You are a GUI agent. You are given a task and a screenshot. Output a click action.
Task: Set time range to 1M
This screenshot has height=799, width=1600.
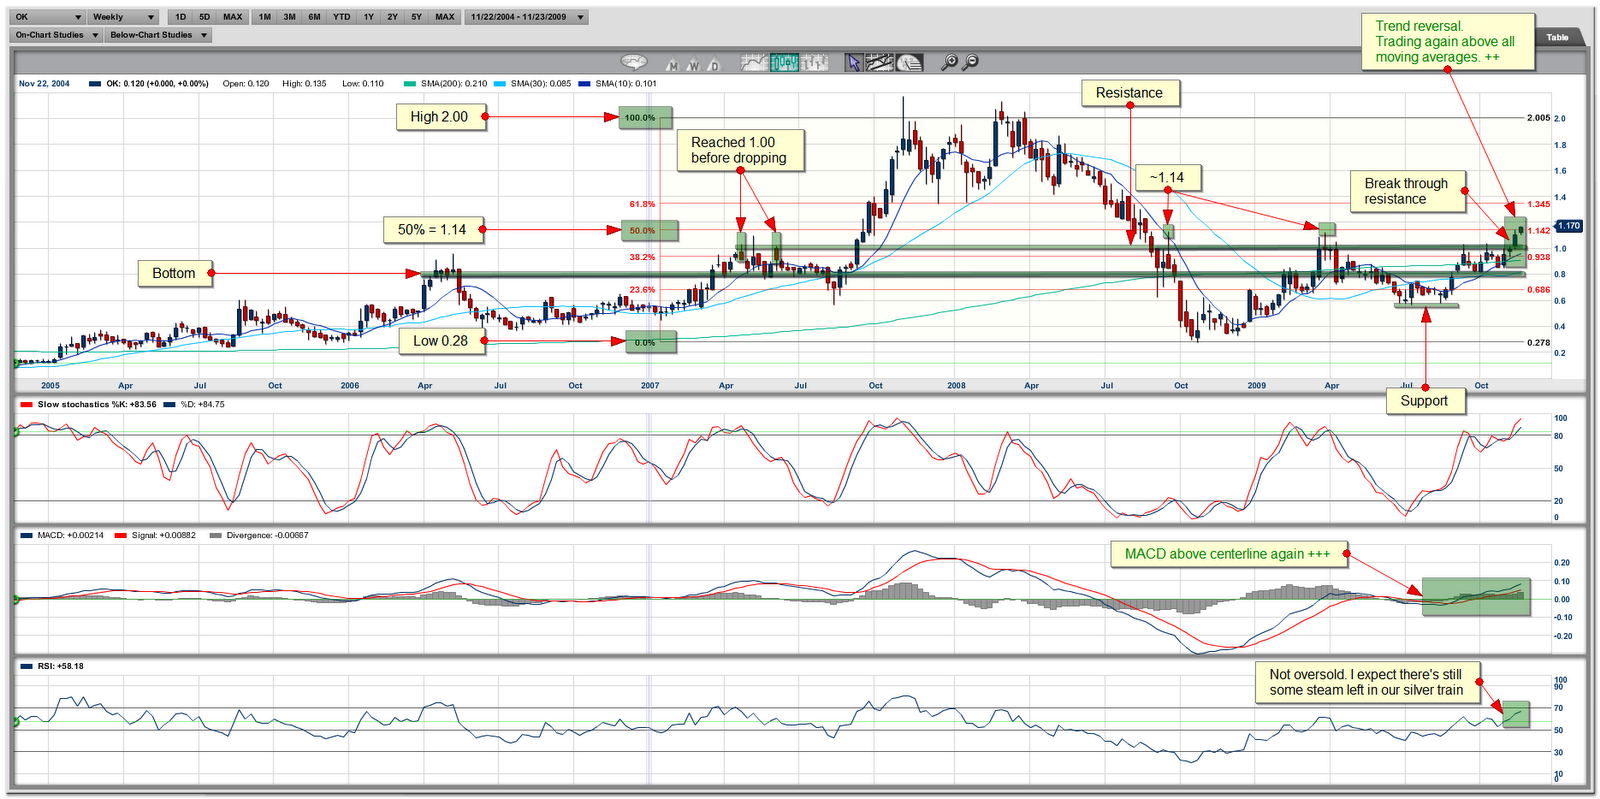(264, 17)
